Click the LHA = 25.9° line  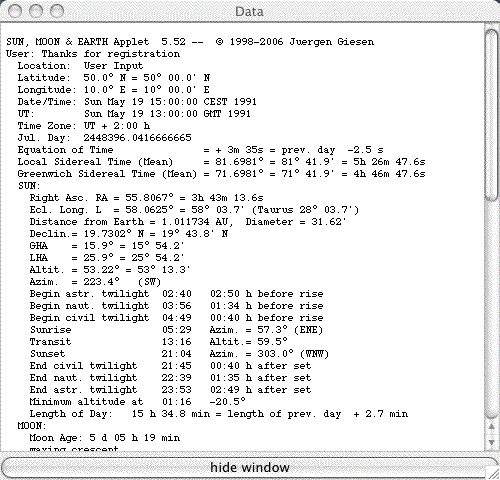click(107, 258)
